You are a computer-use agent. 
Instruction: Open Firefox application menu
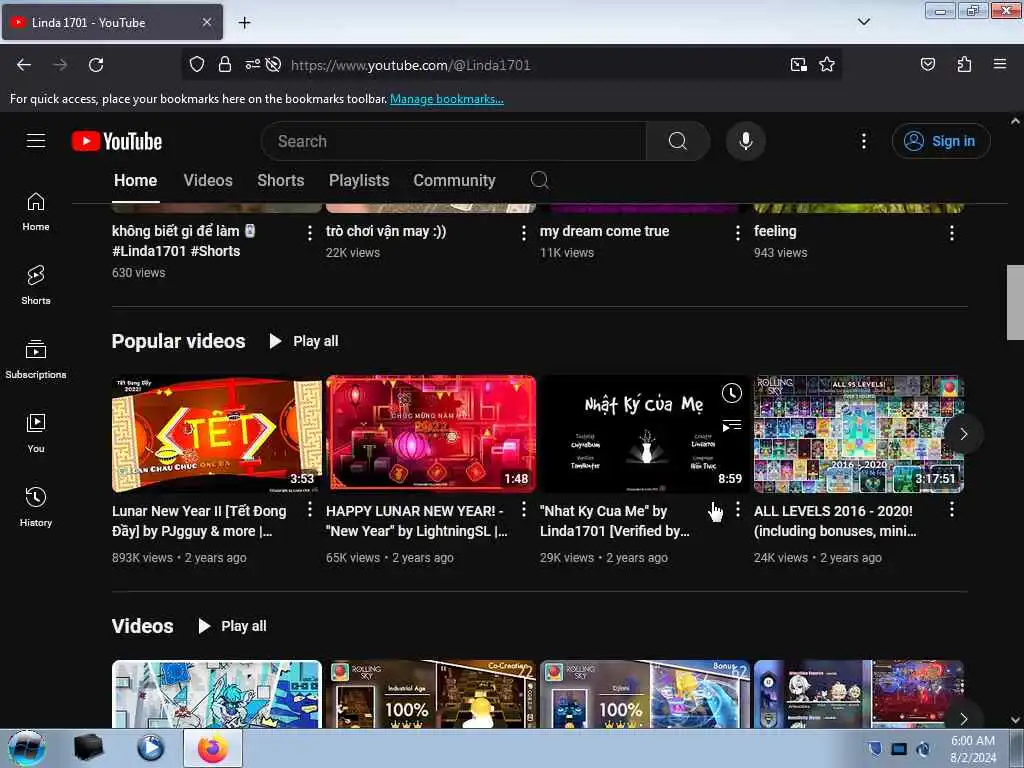point(999,64)
